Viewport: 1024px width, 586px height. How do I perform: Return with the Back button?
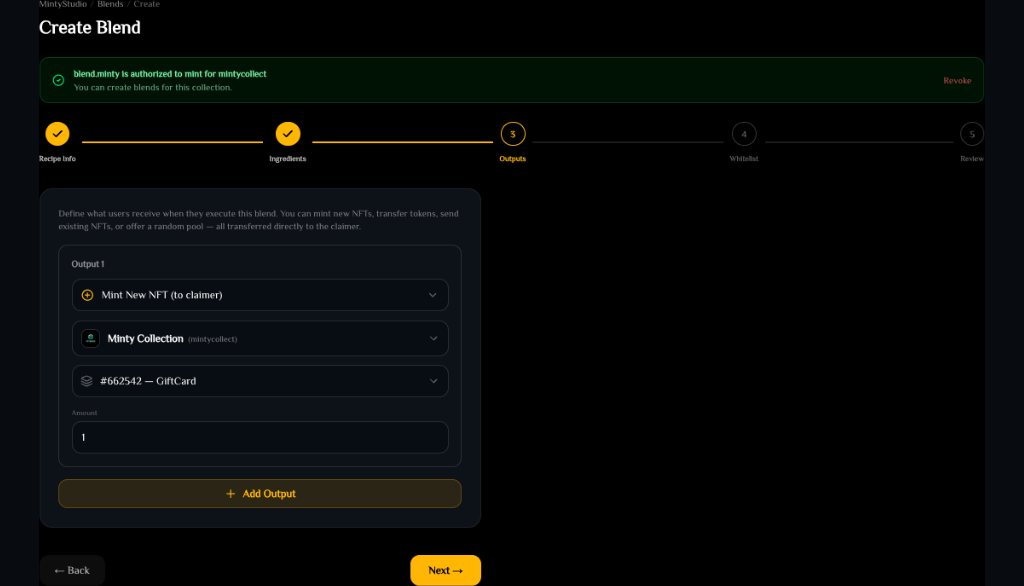click(x=72, y=570)
